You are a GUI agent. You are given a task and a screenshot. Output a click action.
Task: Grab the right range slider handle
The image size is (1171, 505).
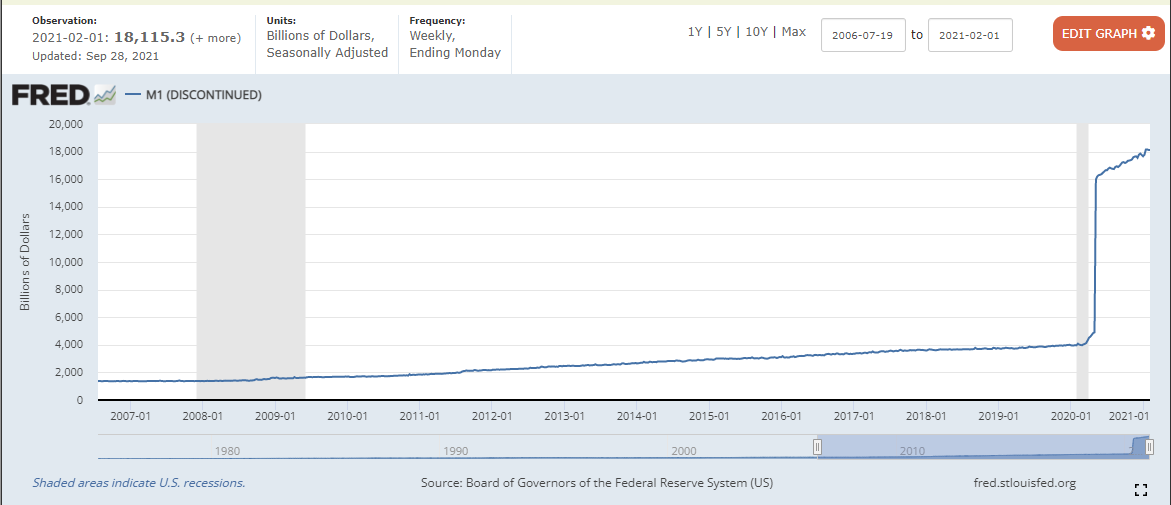1149,447
